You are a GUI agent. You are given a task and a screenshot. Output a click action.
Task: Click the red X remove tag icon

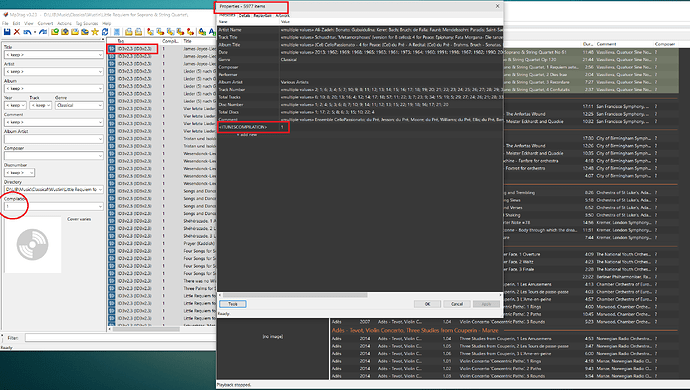(17, 32)
